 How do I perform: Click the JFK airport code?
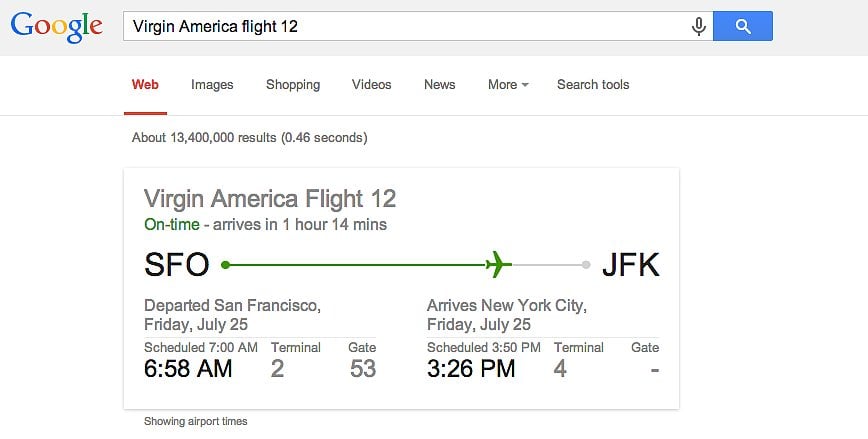tap(631, 264)
